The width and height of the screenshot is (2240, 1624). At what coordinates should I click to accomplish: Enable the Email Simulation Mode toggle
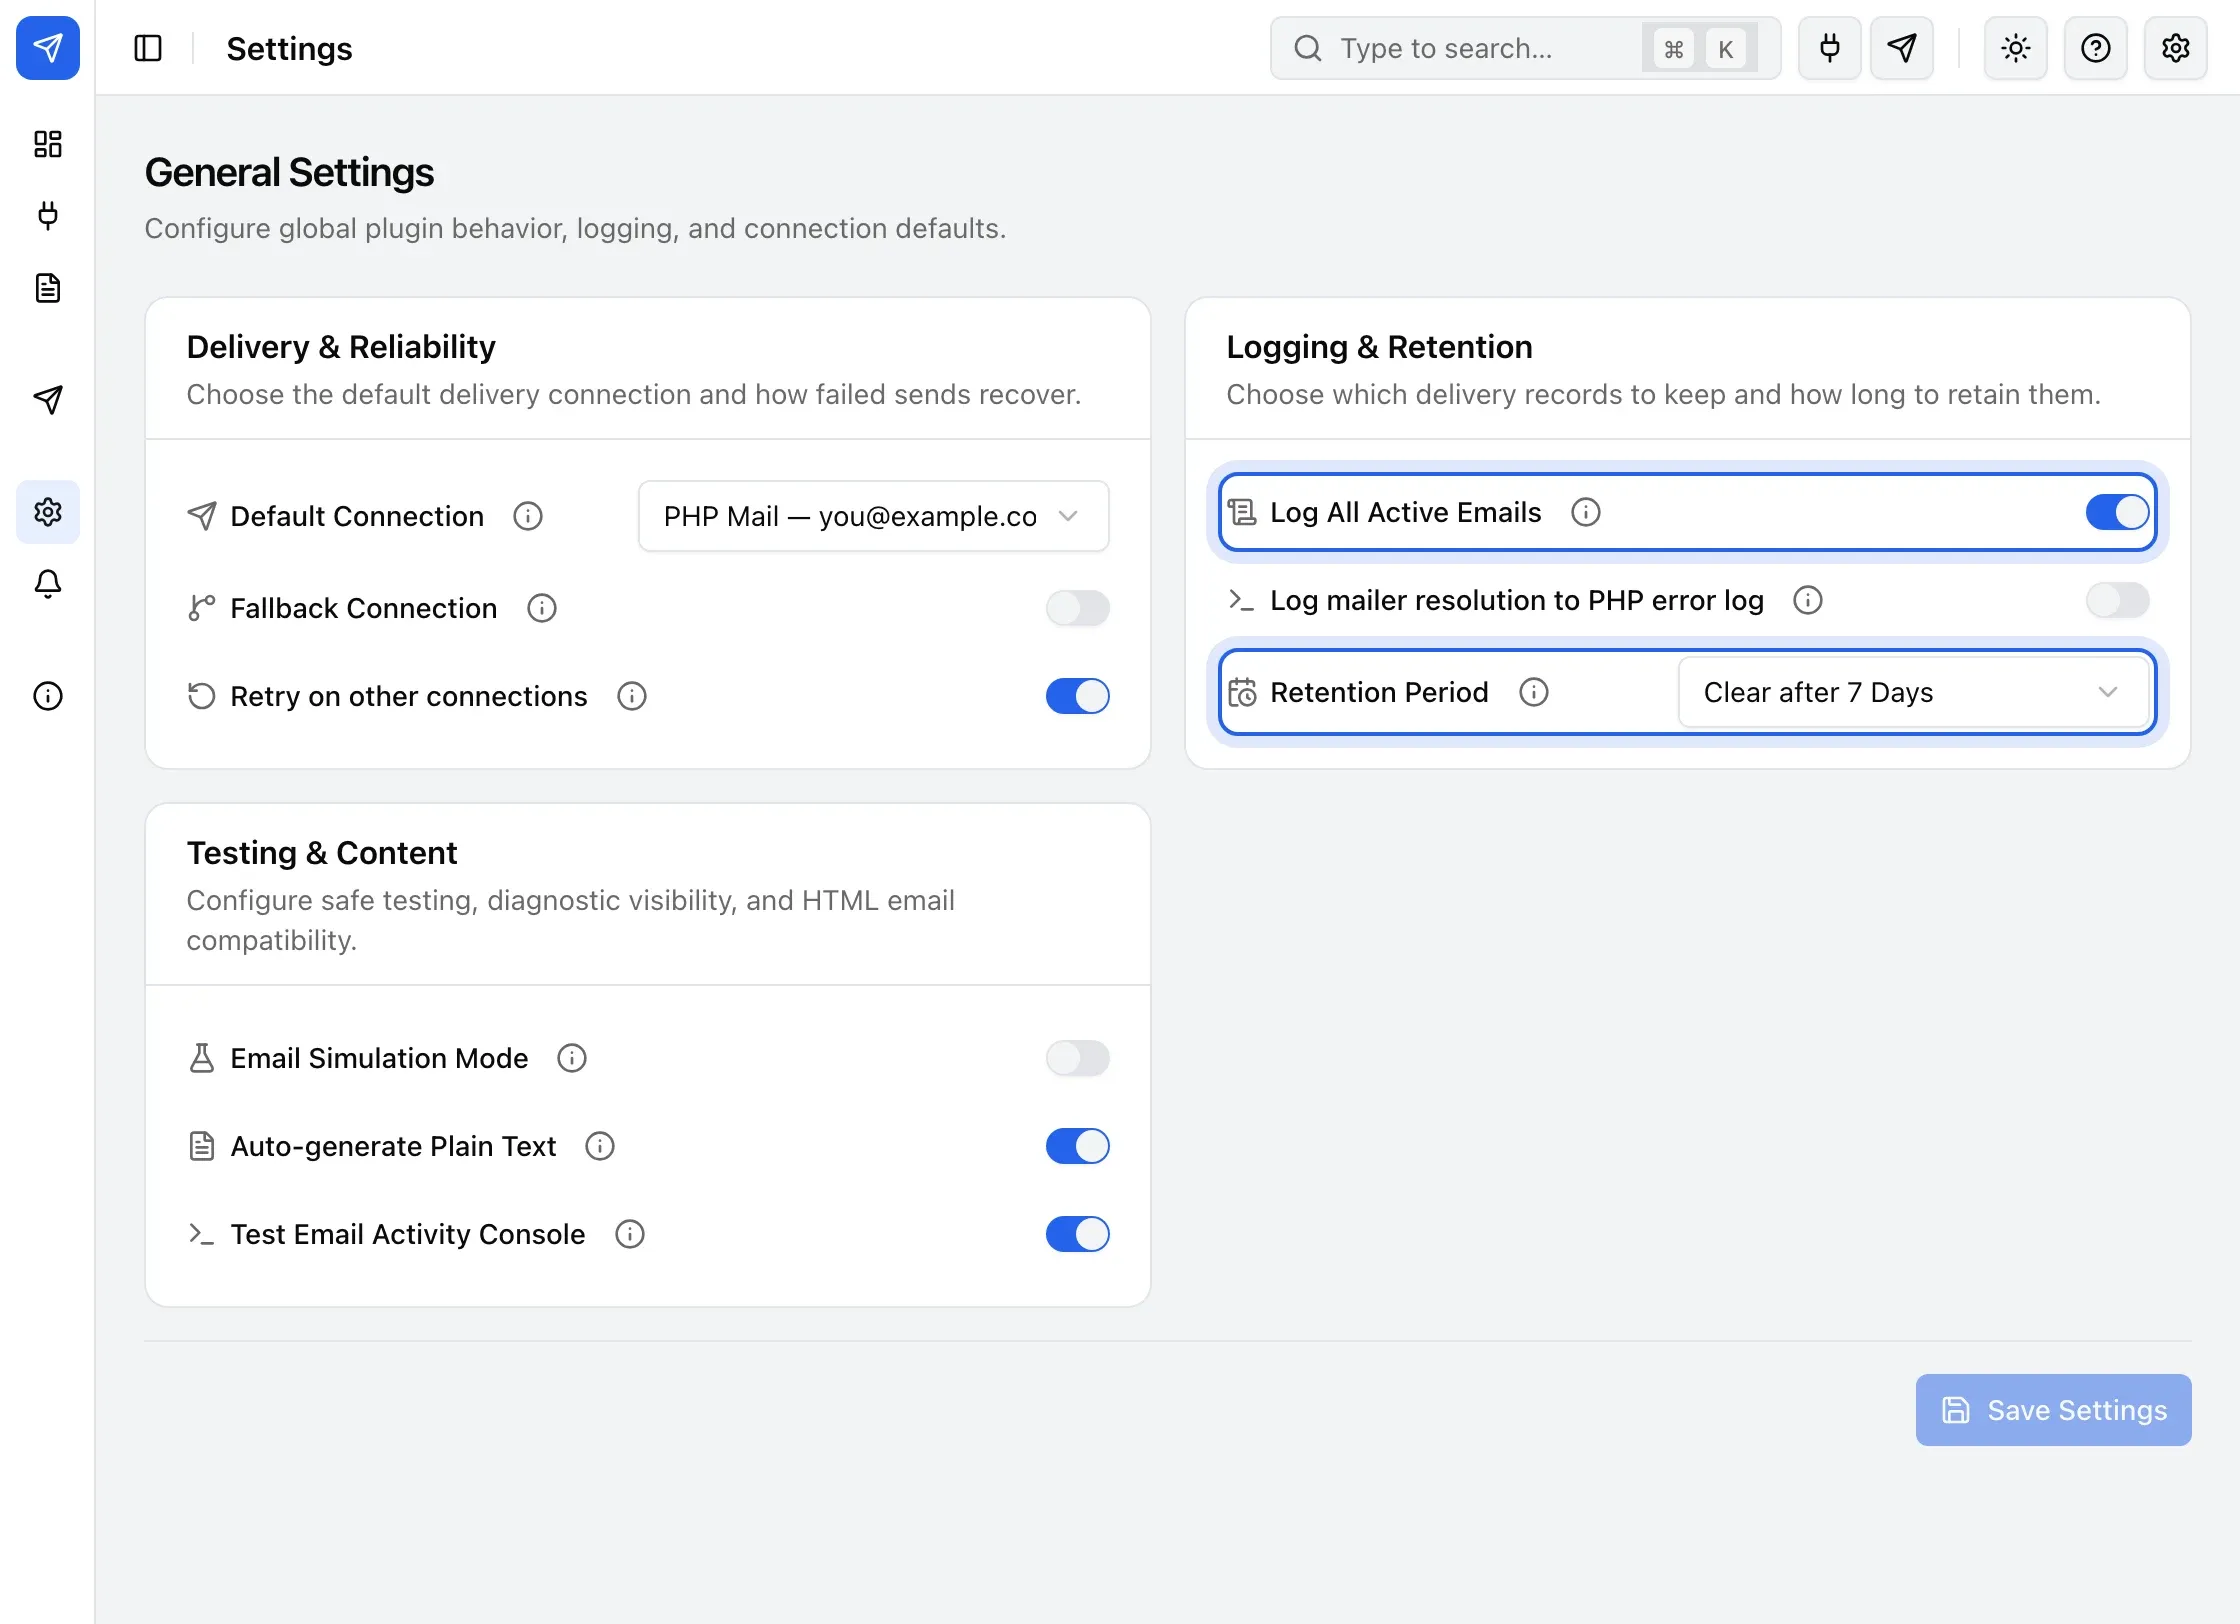coord(1078,1058)
